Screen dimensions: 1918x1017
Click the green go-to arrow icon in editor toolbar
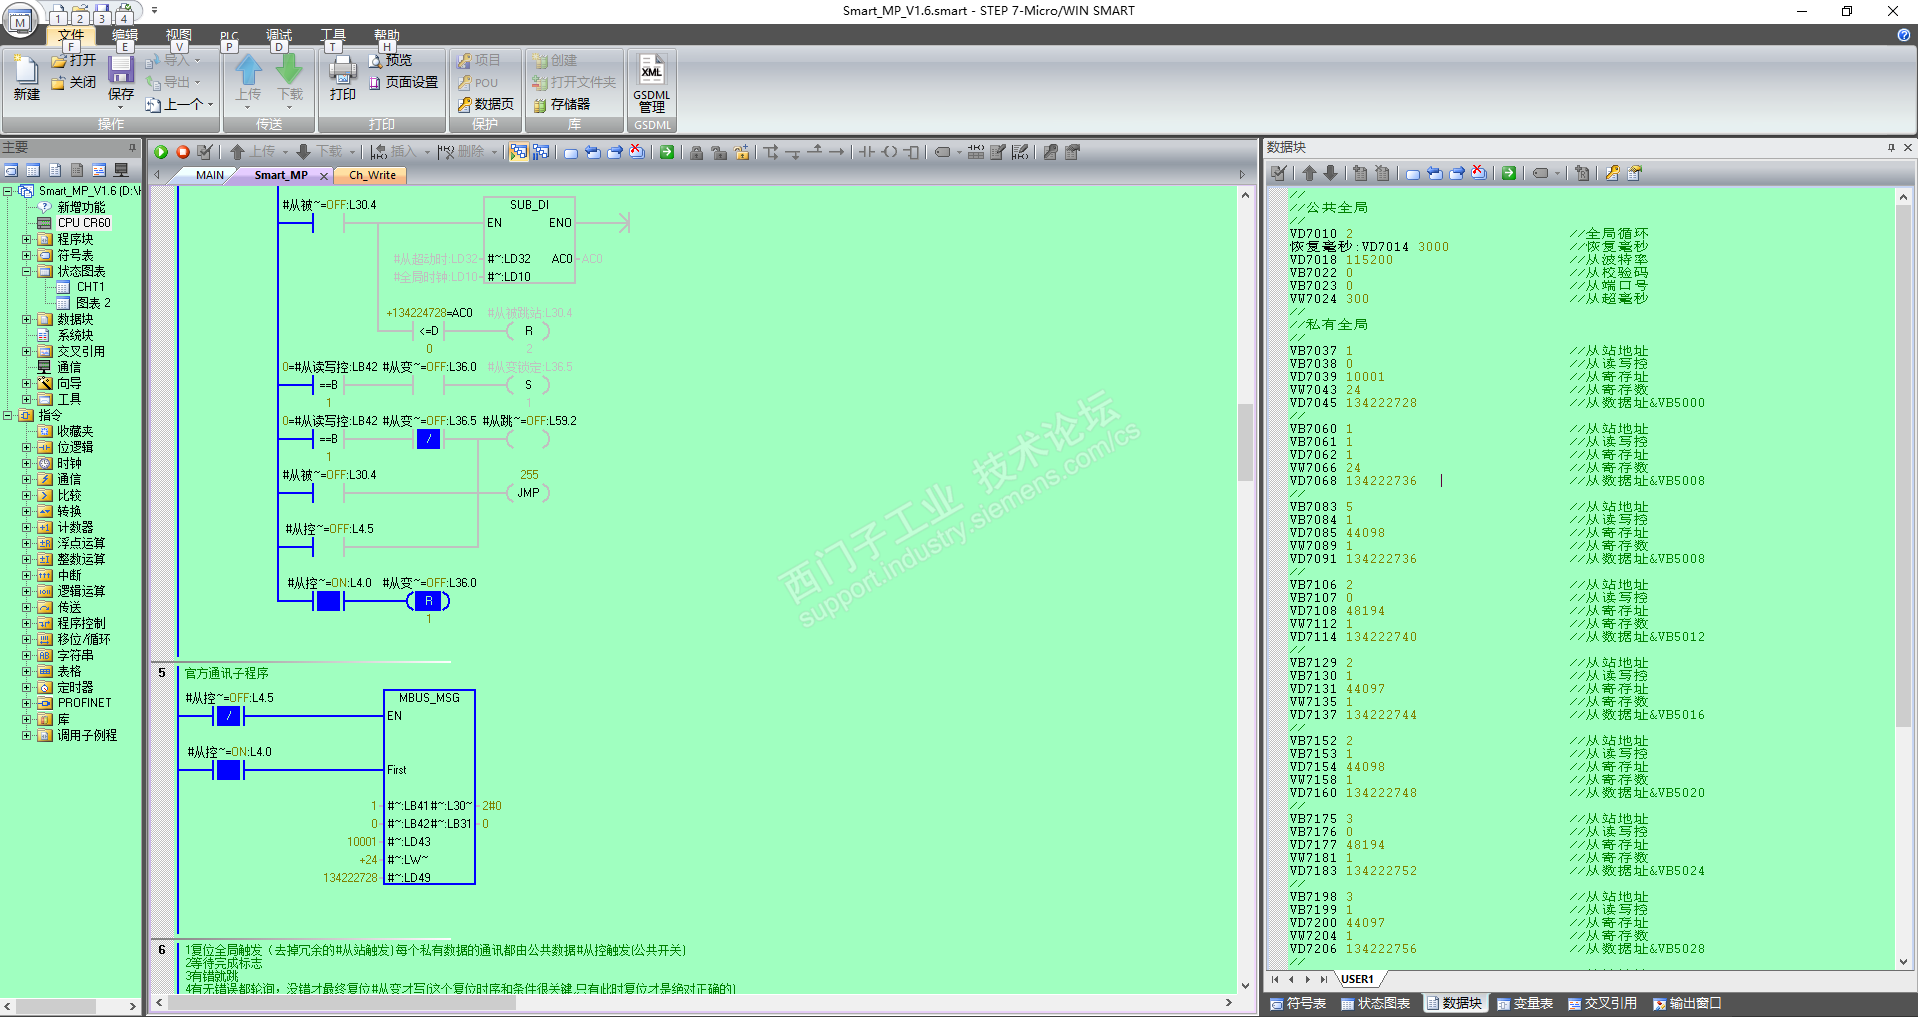(667, 152)
